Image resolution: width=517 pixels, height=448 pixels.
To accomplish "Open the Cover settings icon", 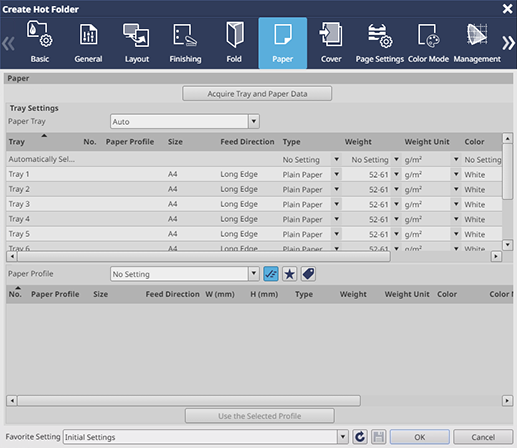I will (331, 34).
